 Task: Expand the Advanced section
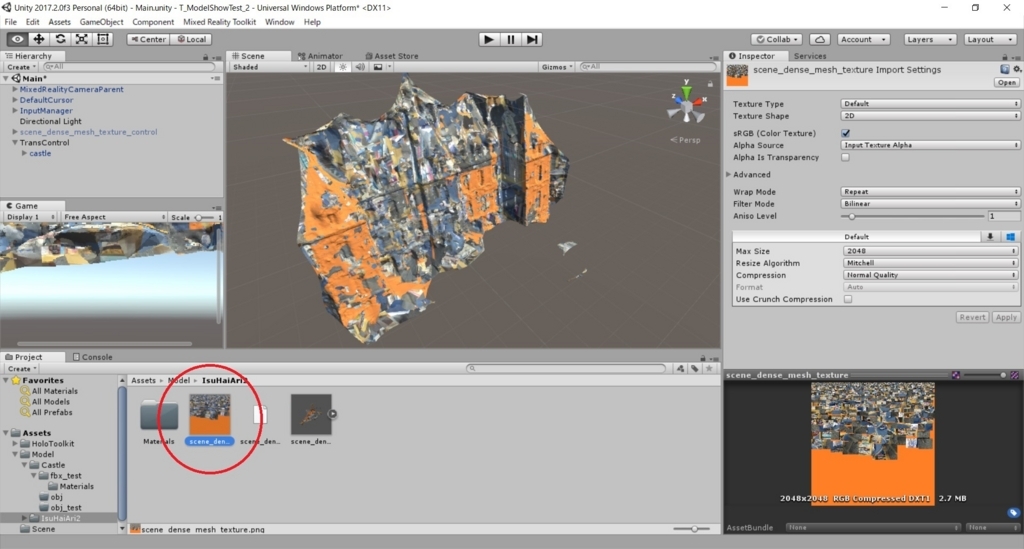(729, 175)
